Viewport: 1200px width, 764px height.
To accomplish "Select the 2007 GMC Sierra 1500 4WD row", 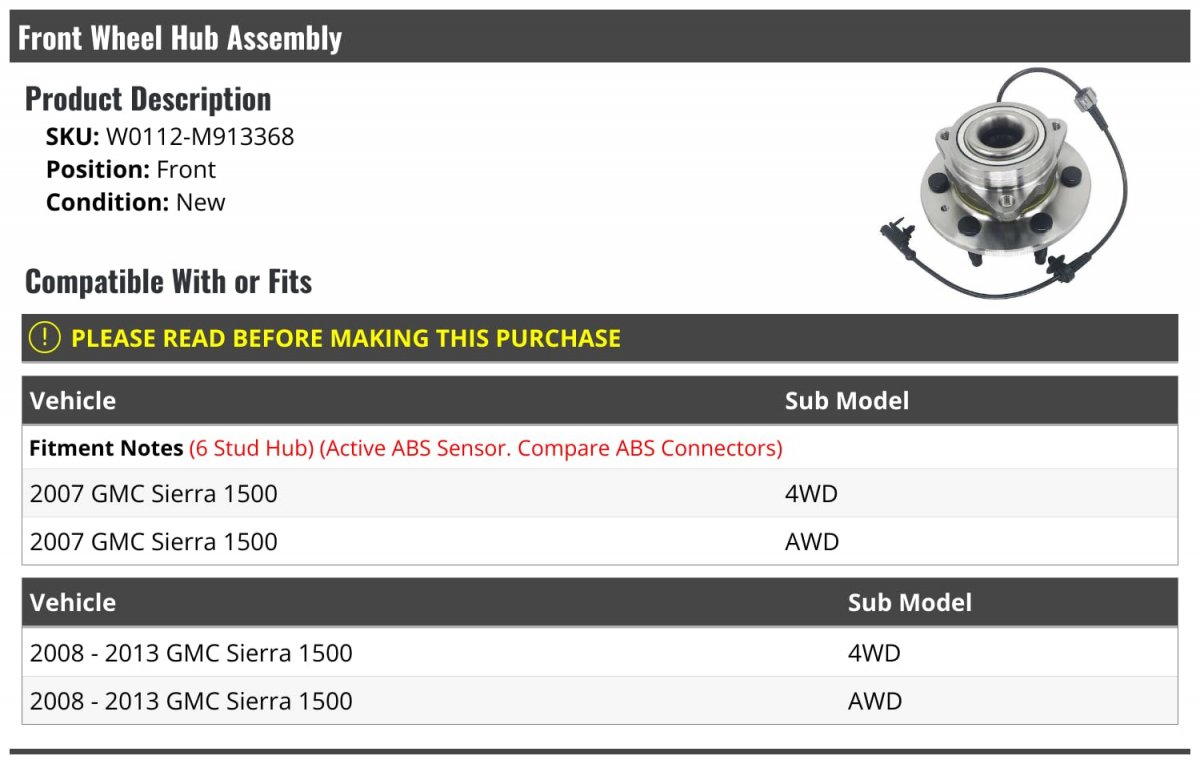I will (x=600, y=493).
